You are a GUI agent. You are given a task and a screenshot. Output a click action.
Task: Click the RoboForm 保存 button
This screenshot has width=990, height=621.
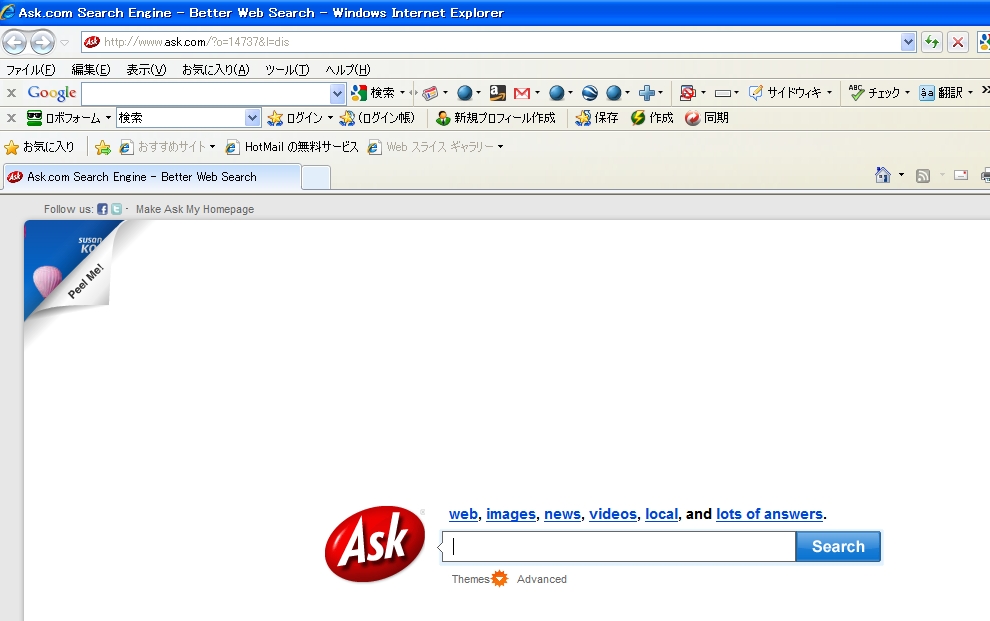(597, 118)
